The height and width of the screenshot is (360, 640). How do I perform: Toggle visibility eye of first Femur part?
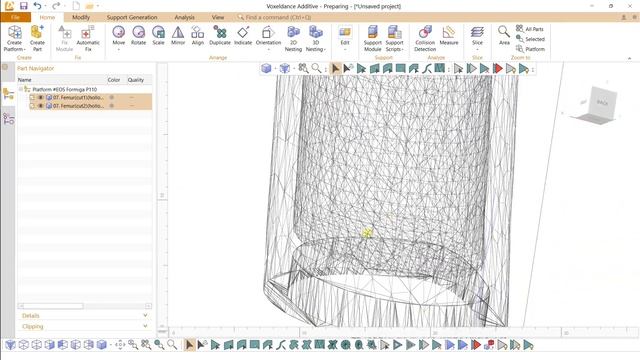pyautogui.click(x=40, y=98)
